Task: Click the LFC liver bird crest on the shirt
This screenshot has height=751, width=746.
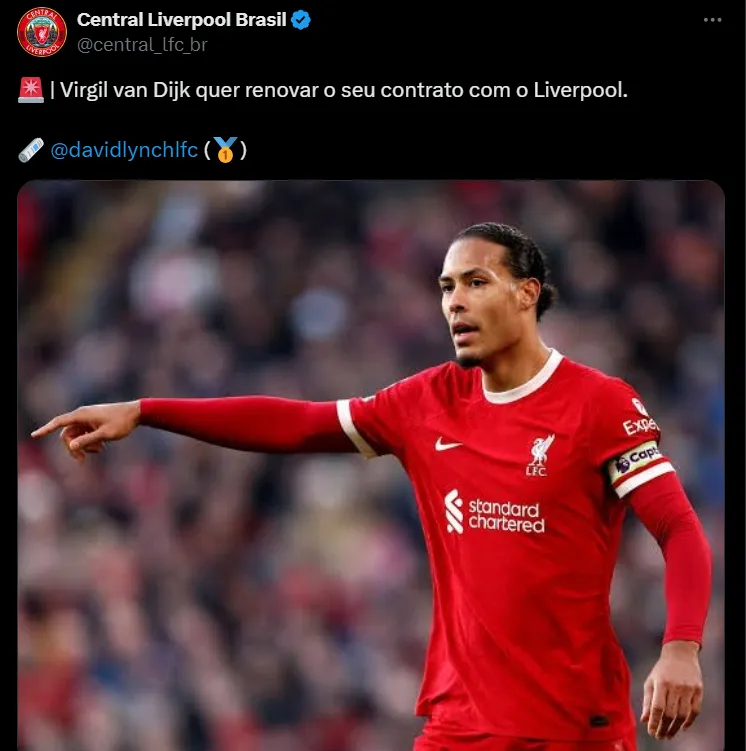Action: click(539, 455)
